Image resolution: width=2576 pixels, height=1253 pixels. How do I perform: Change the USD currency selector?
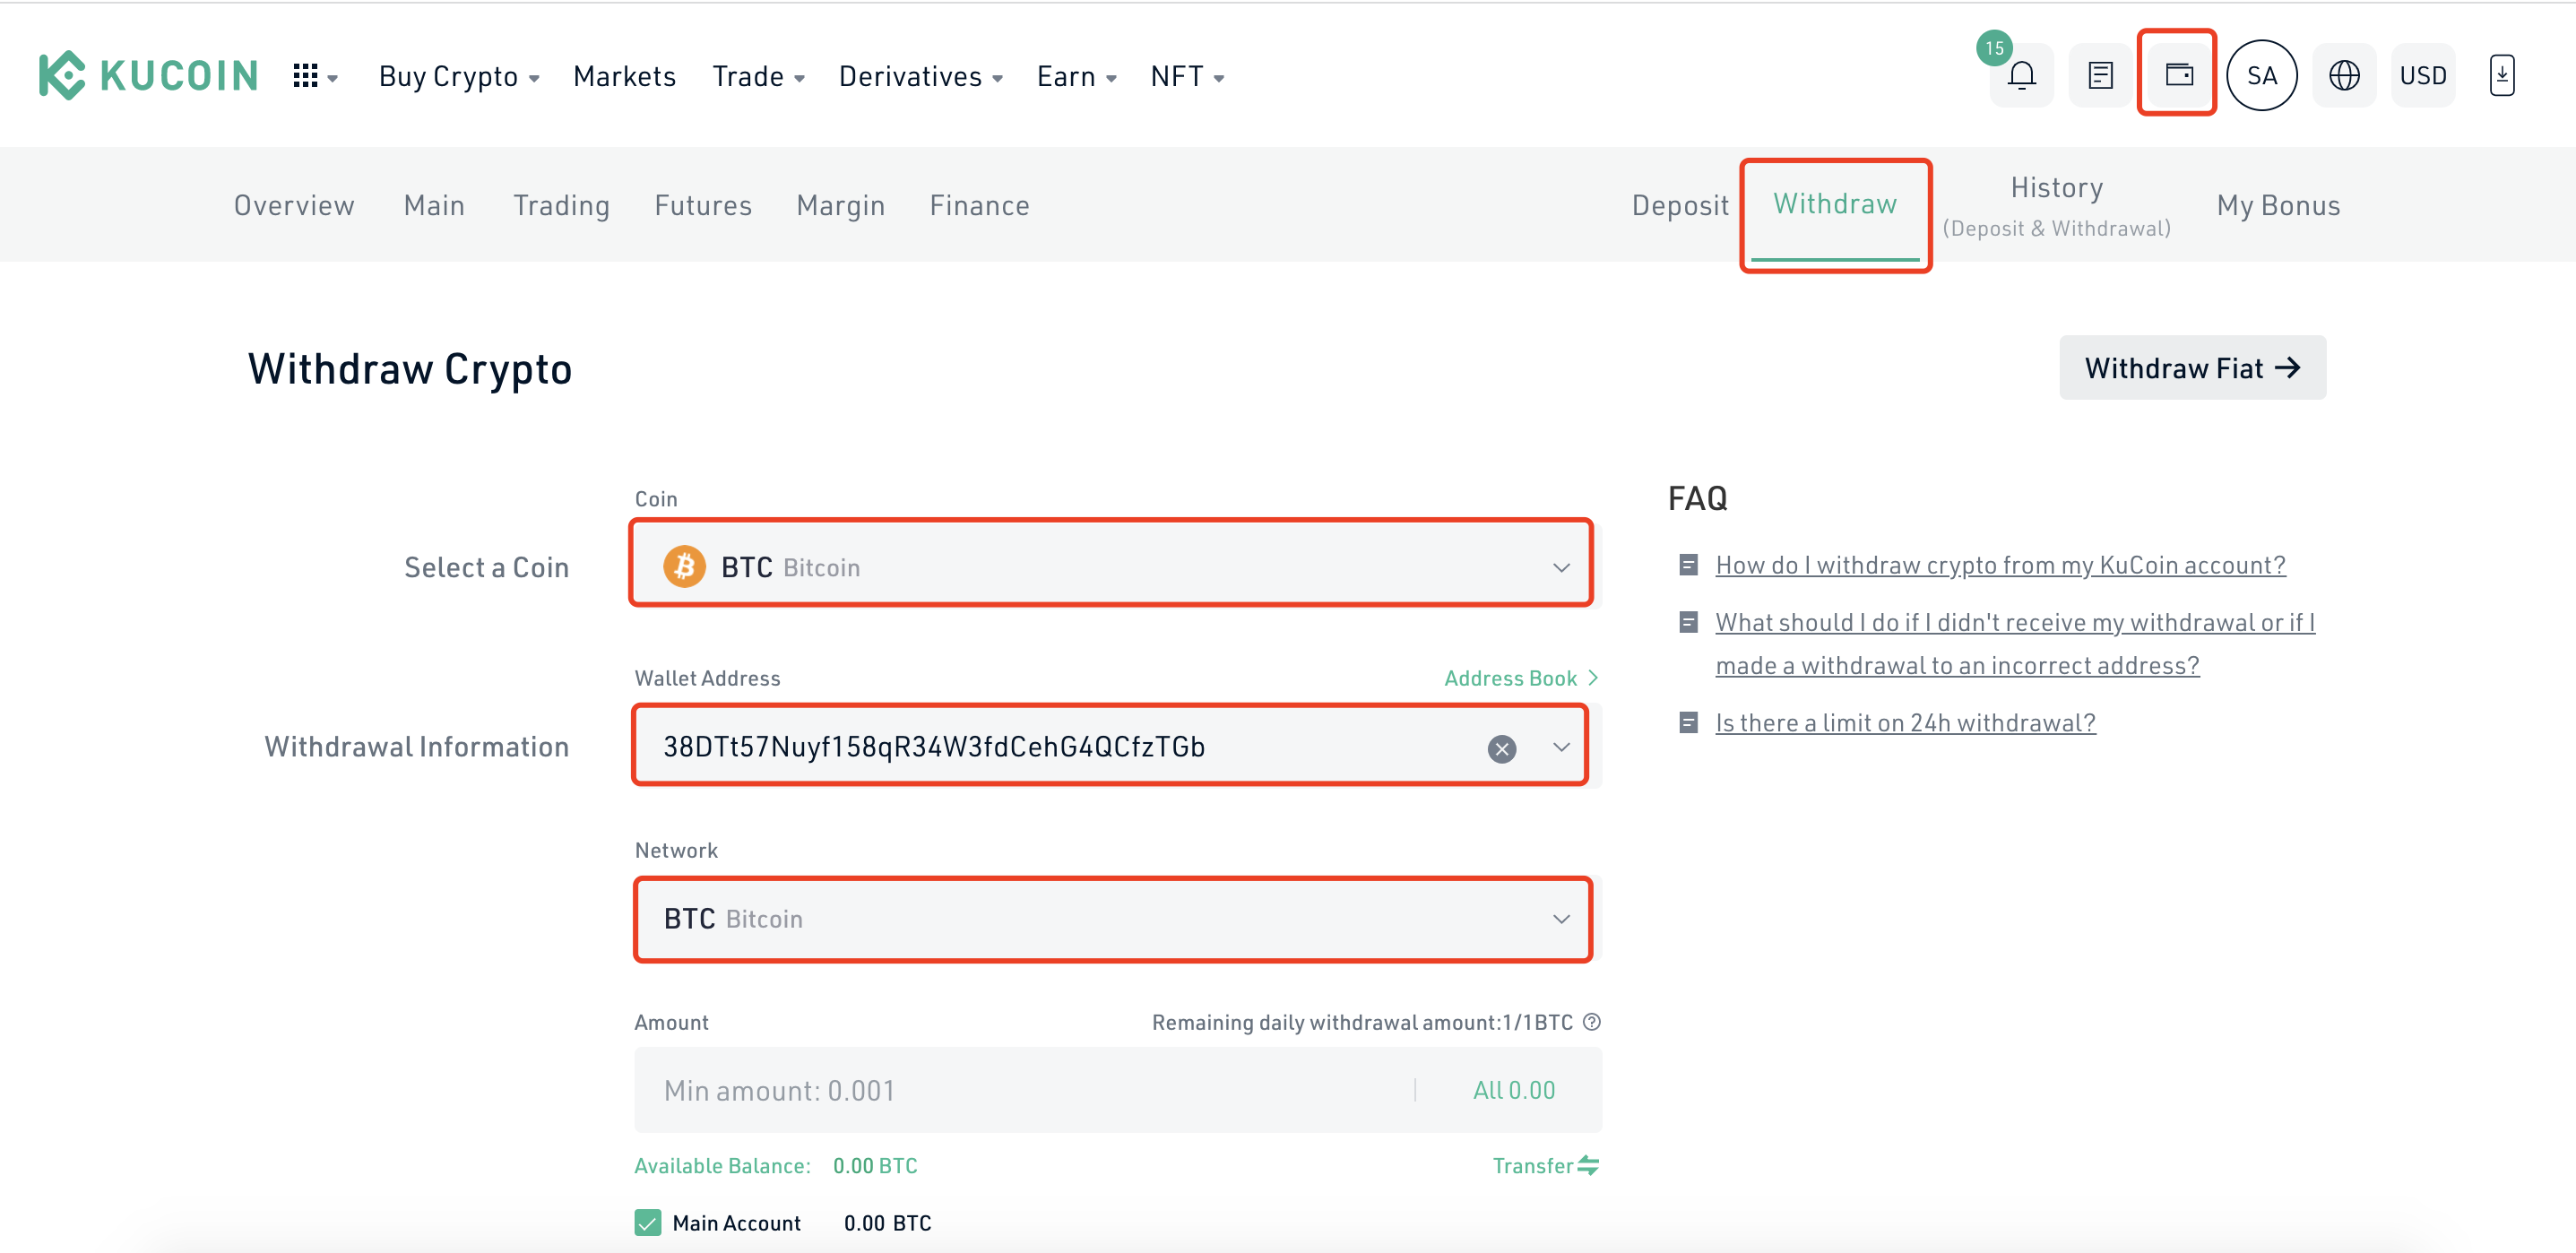2423,75
